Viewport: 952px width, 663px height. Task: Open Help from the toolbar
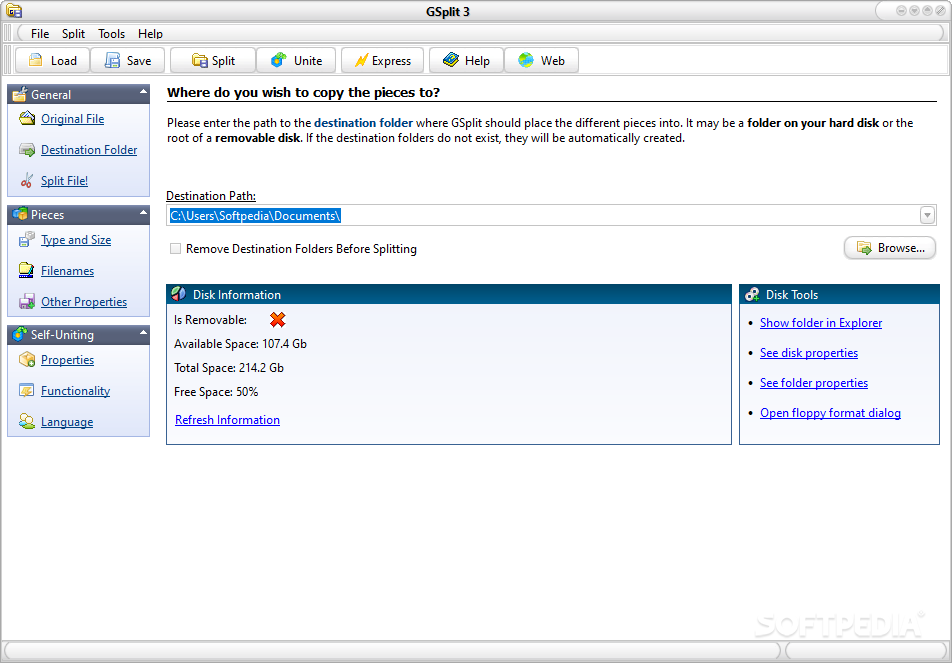tap(466, 61)
